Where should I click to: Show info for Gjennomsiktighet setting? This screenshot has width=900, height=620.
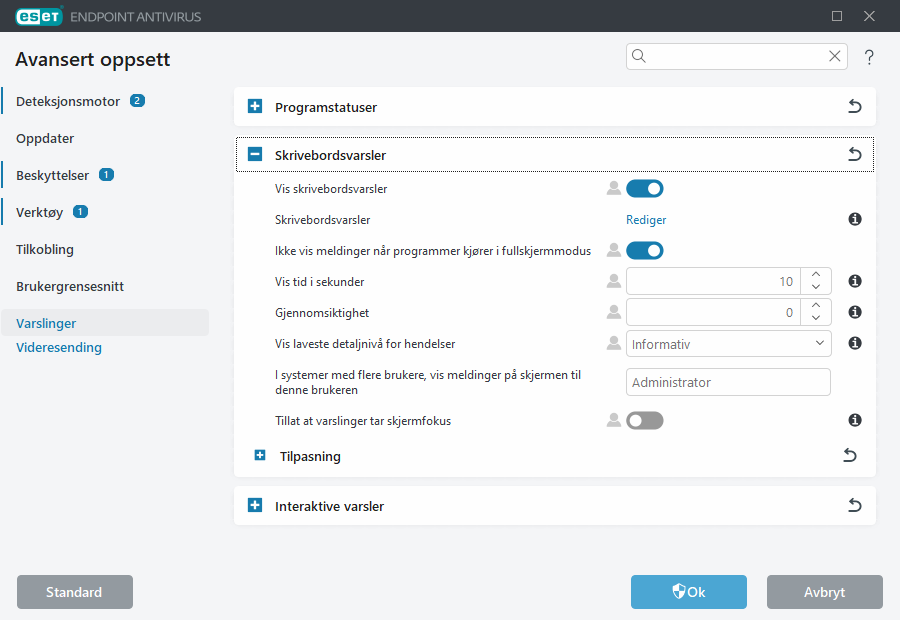pos(855,312)
